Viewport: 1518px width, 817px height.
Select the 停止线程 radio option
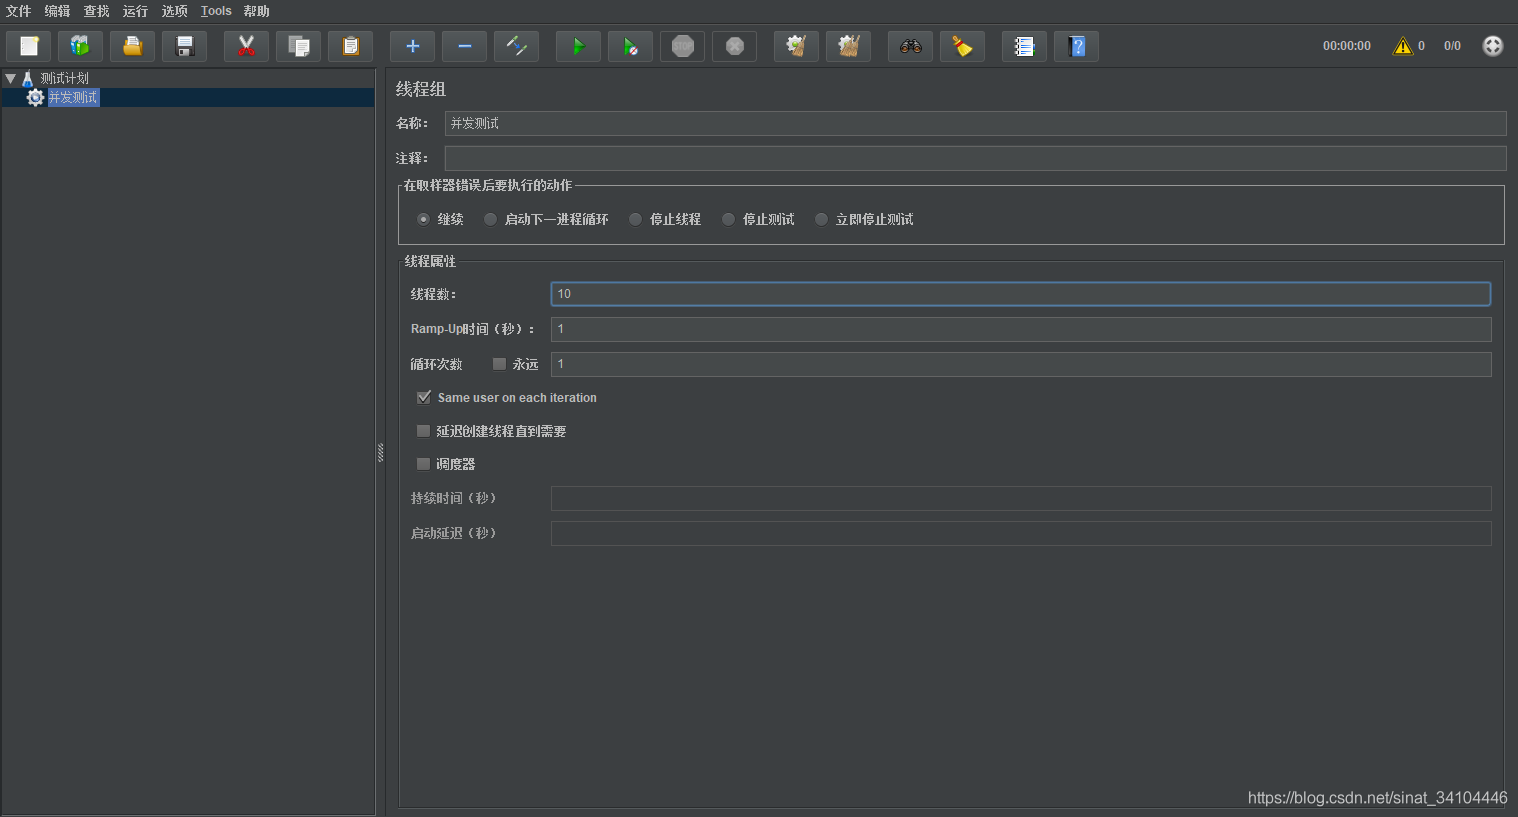pyautogui.click(x=635, y=219)
